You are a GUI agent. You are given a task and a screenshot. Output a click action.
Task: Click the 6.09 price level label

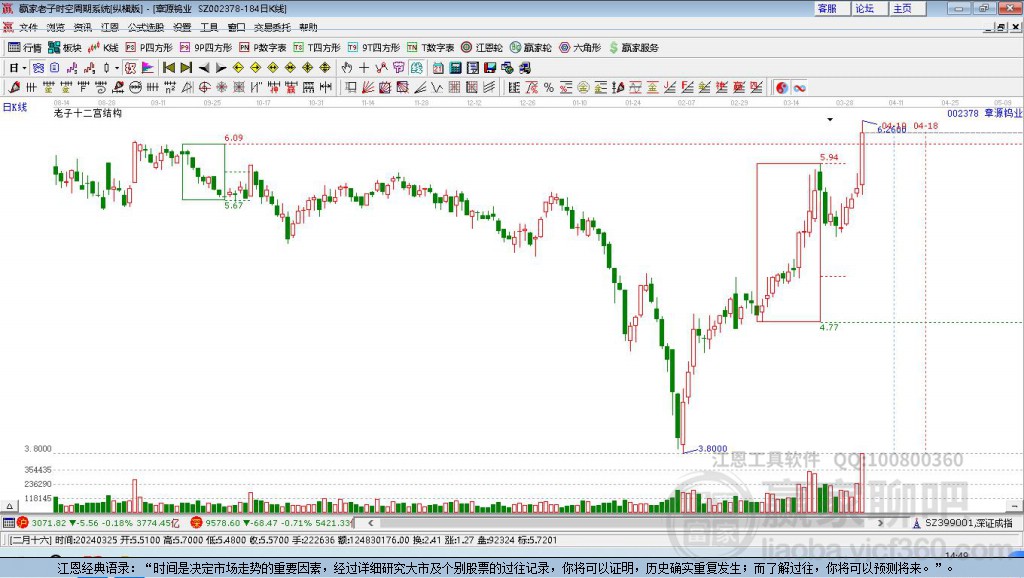pos(234,138)
